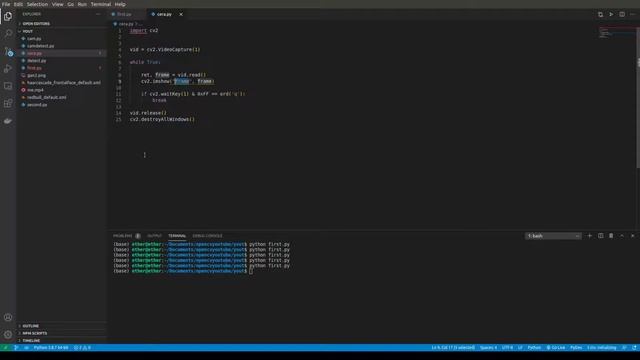Click the notifications bell in status bar

pyautogui.click(x=634, y=348)
